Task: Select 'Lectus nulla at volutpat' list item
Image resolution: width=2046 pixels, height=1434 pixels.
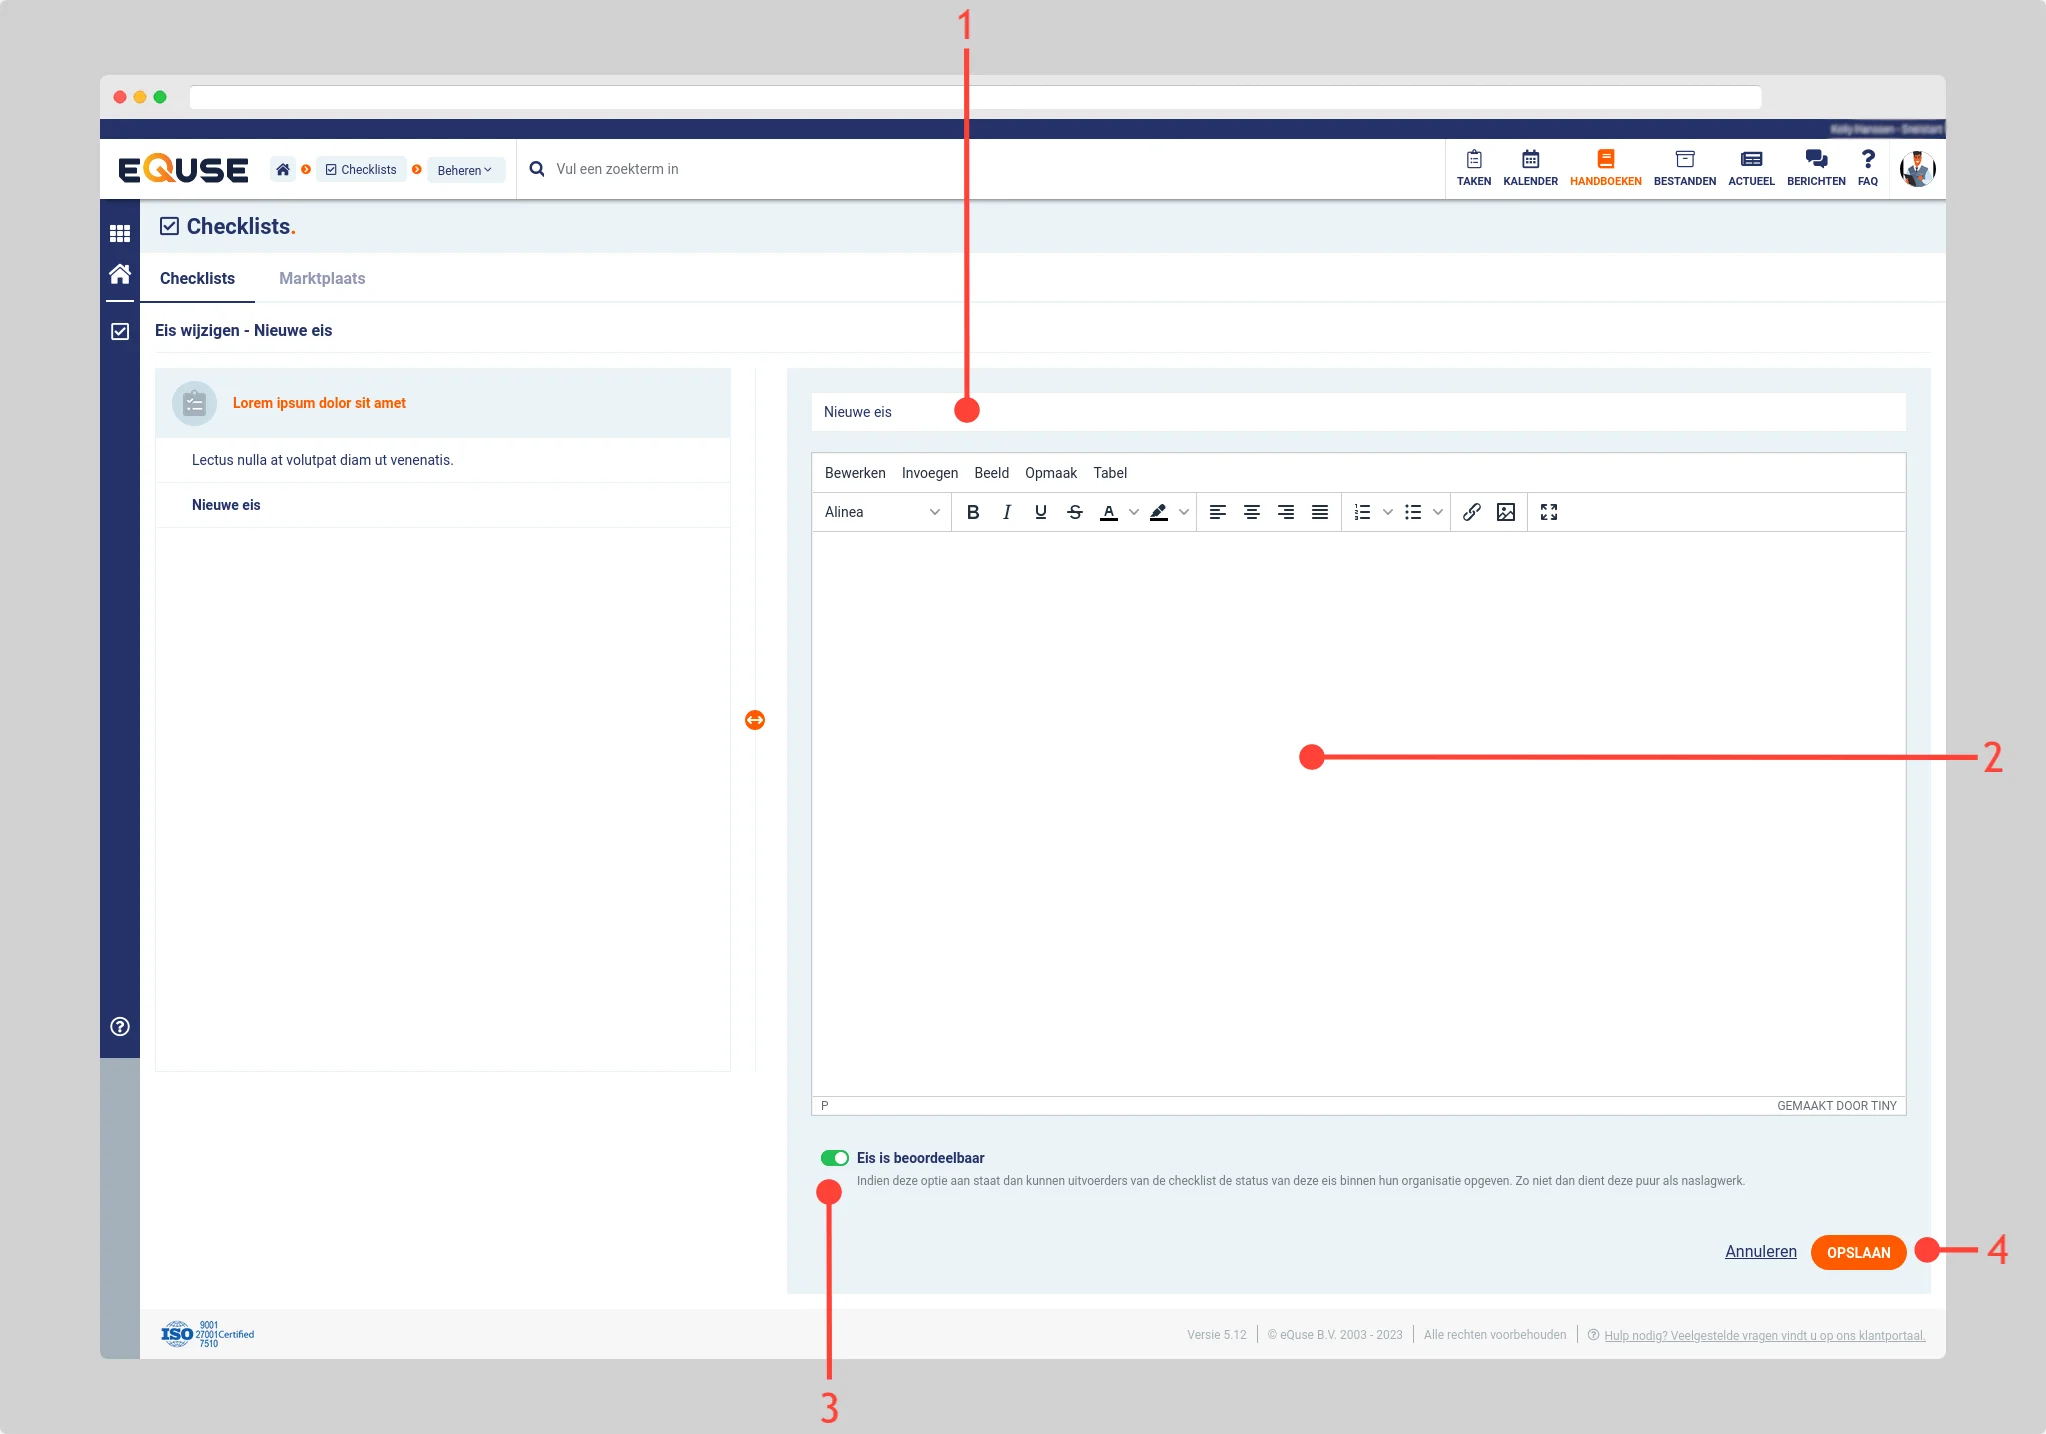Action: [323, 460]
